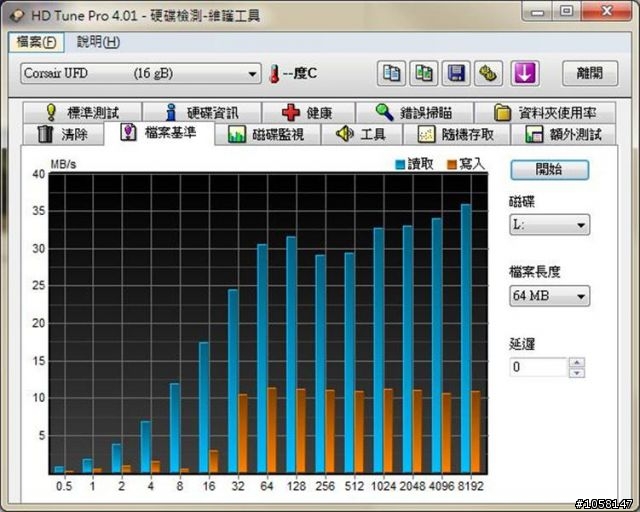Open the 資料夾使用率 folder usage tab
This screenshot has width=640, height=512.
(x=545, y=112)
